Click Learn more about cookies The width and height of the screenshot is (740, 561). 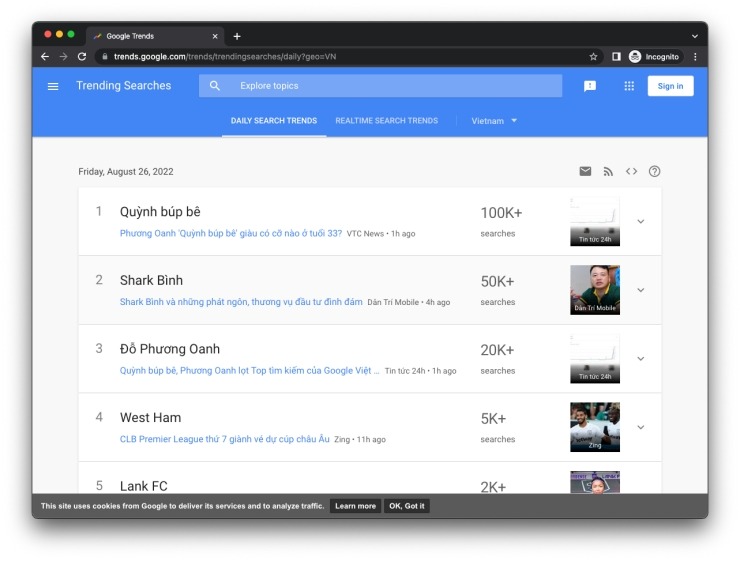tap(355, 506)
